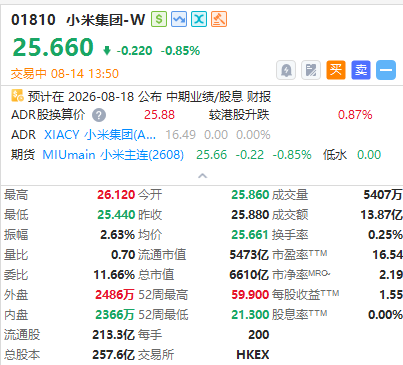The width and height of the screenshot is (403, 365).
Task: Click trading status 交易中 08-14 13:50
Action: [65, 73]
